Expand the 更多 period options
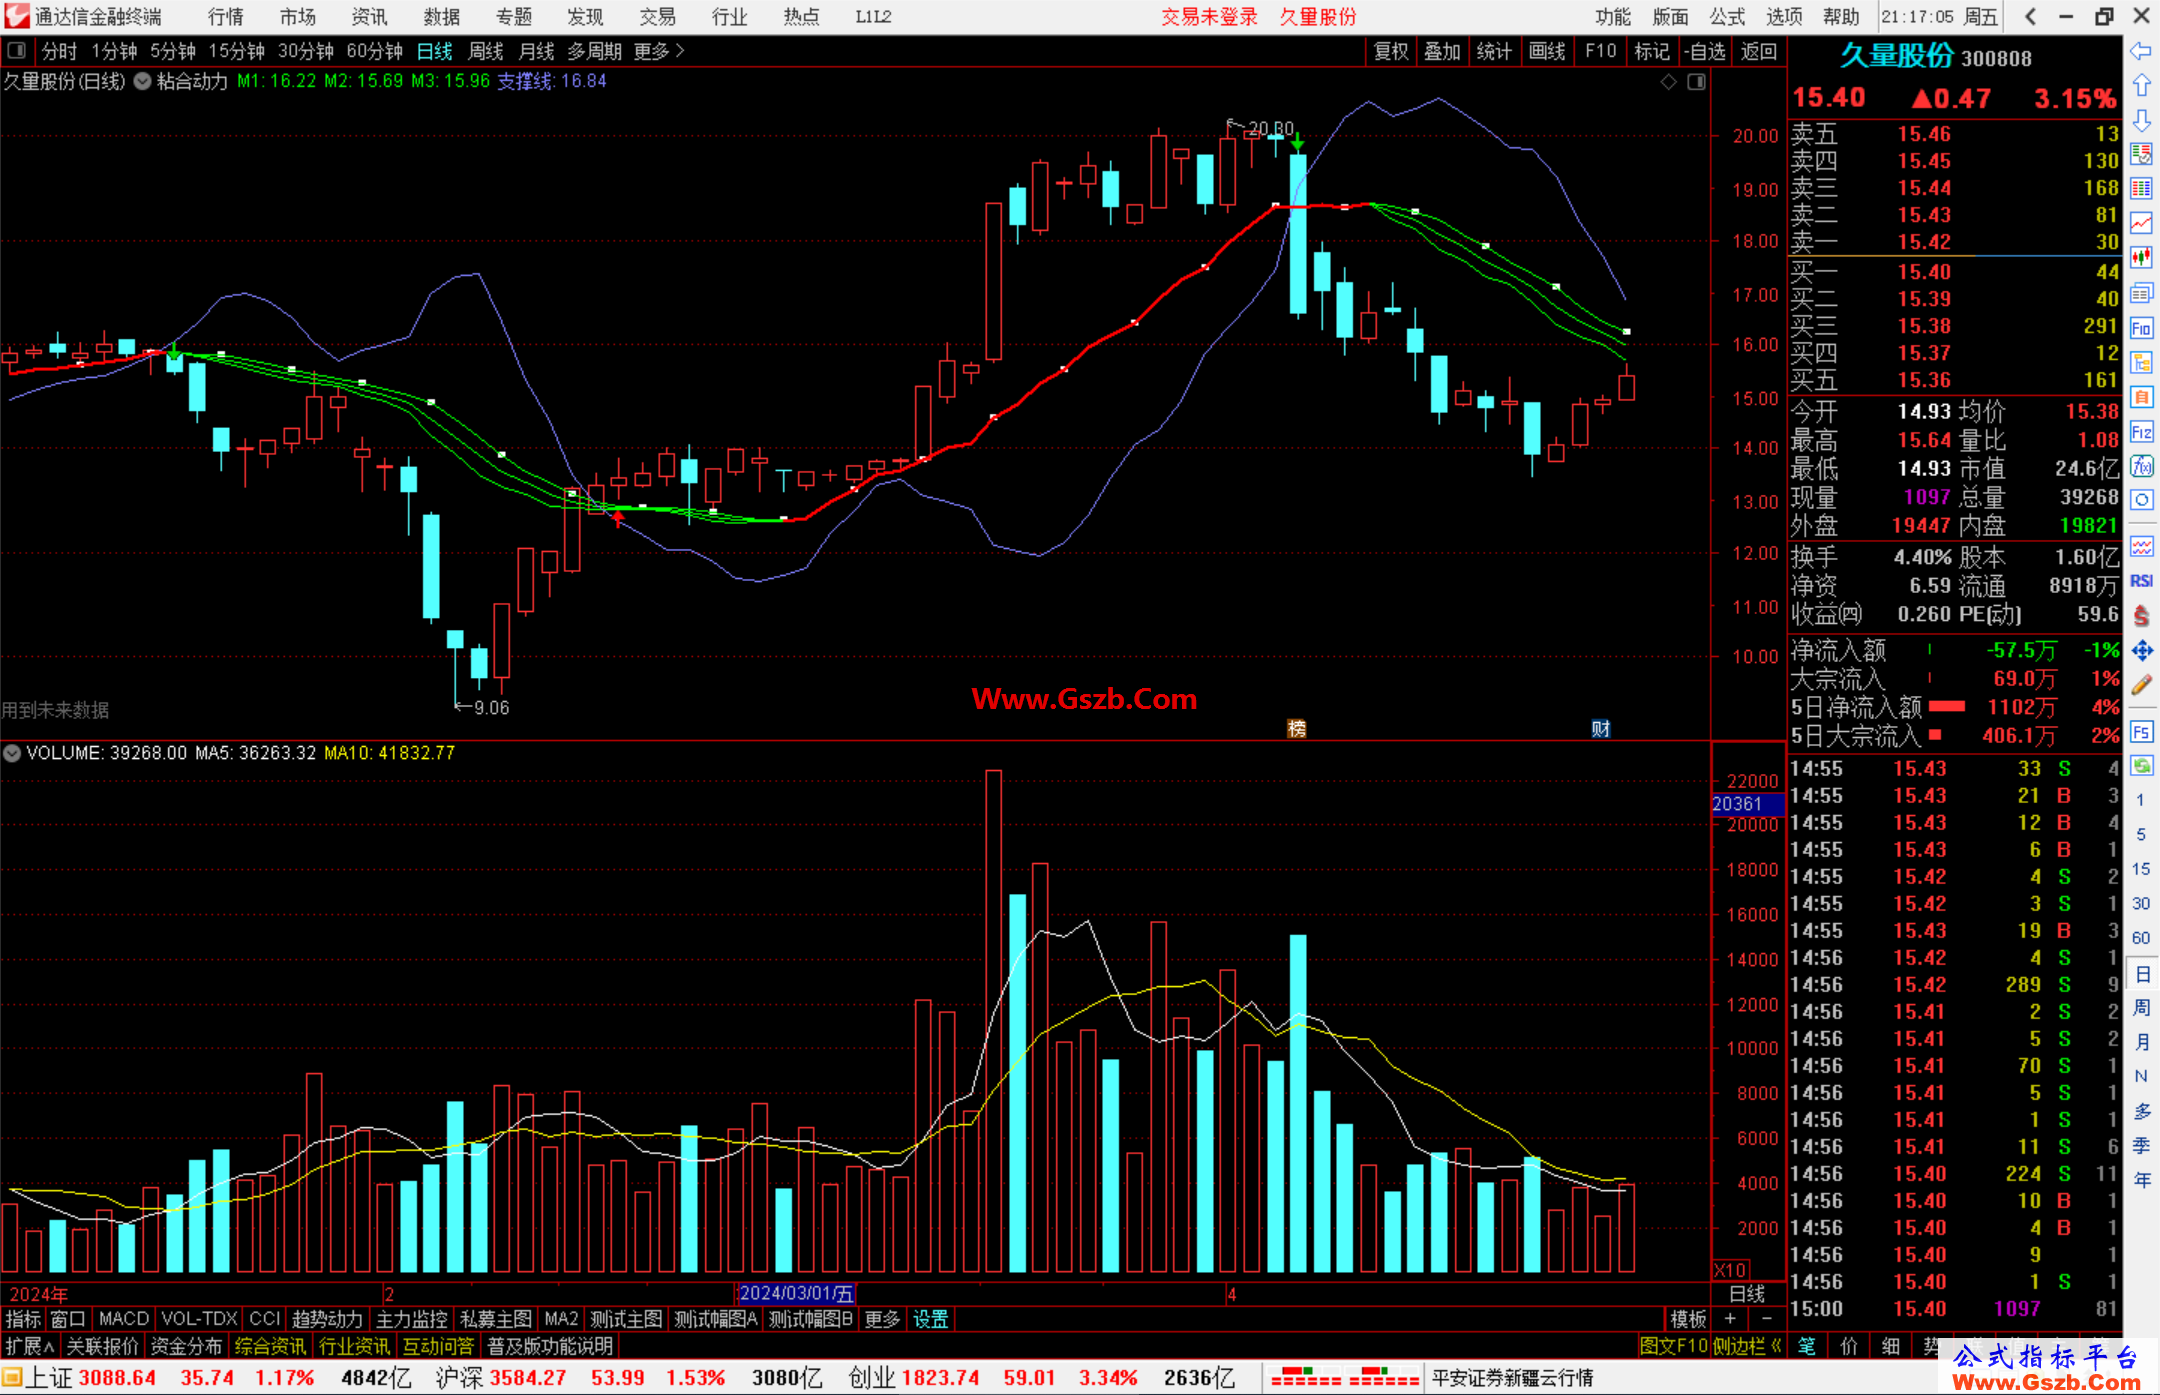 [659, 51]
